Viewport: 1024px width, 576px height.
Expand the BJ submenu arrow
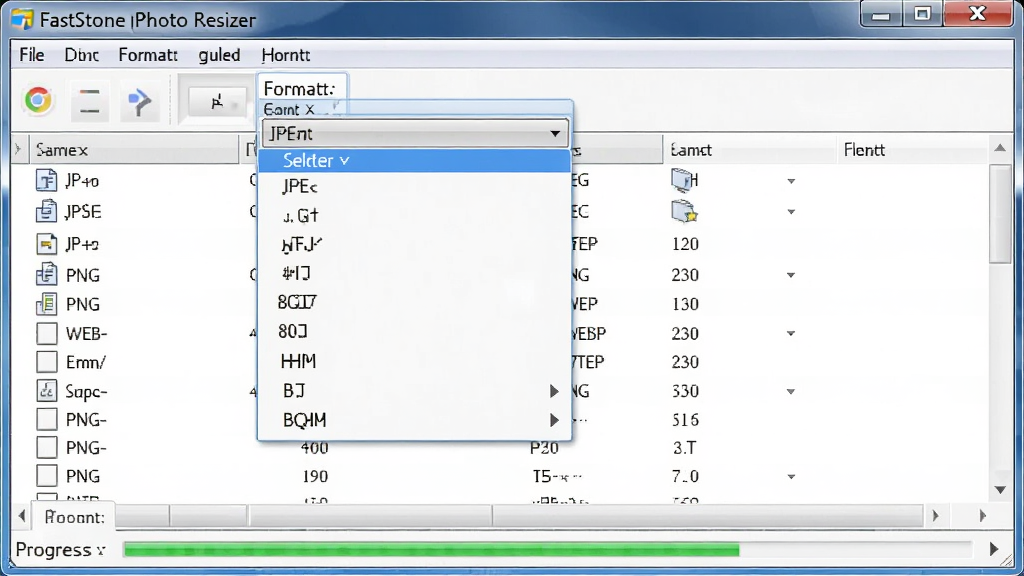point(554,391)
